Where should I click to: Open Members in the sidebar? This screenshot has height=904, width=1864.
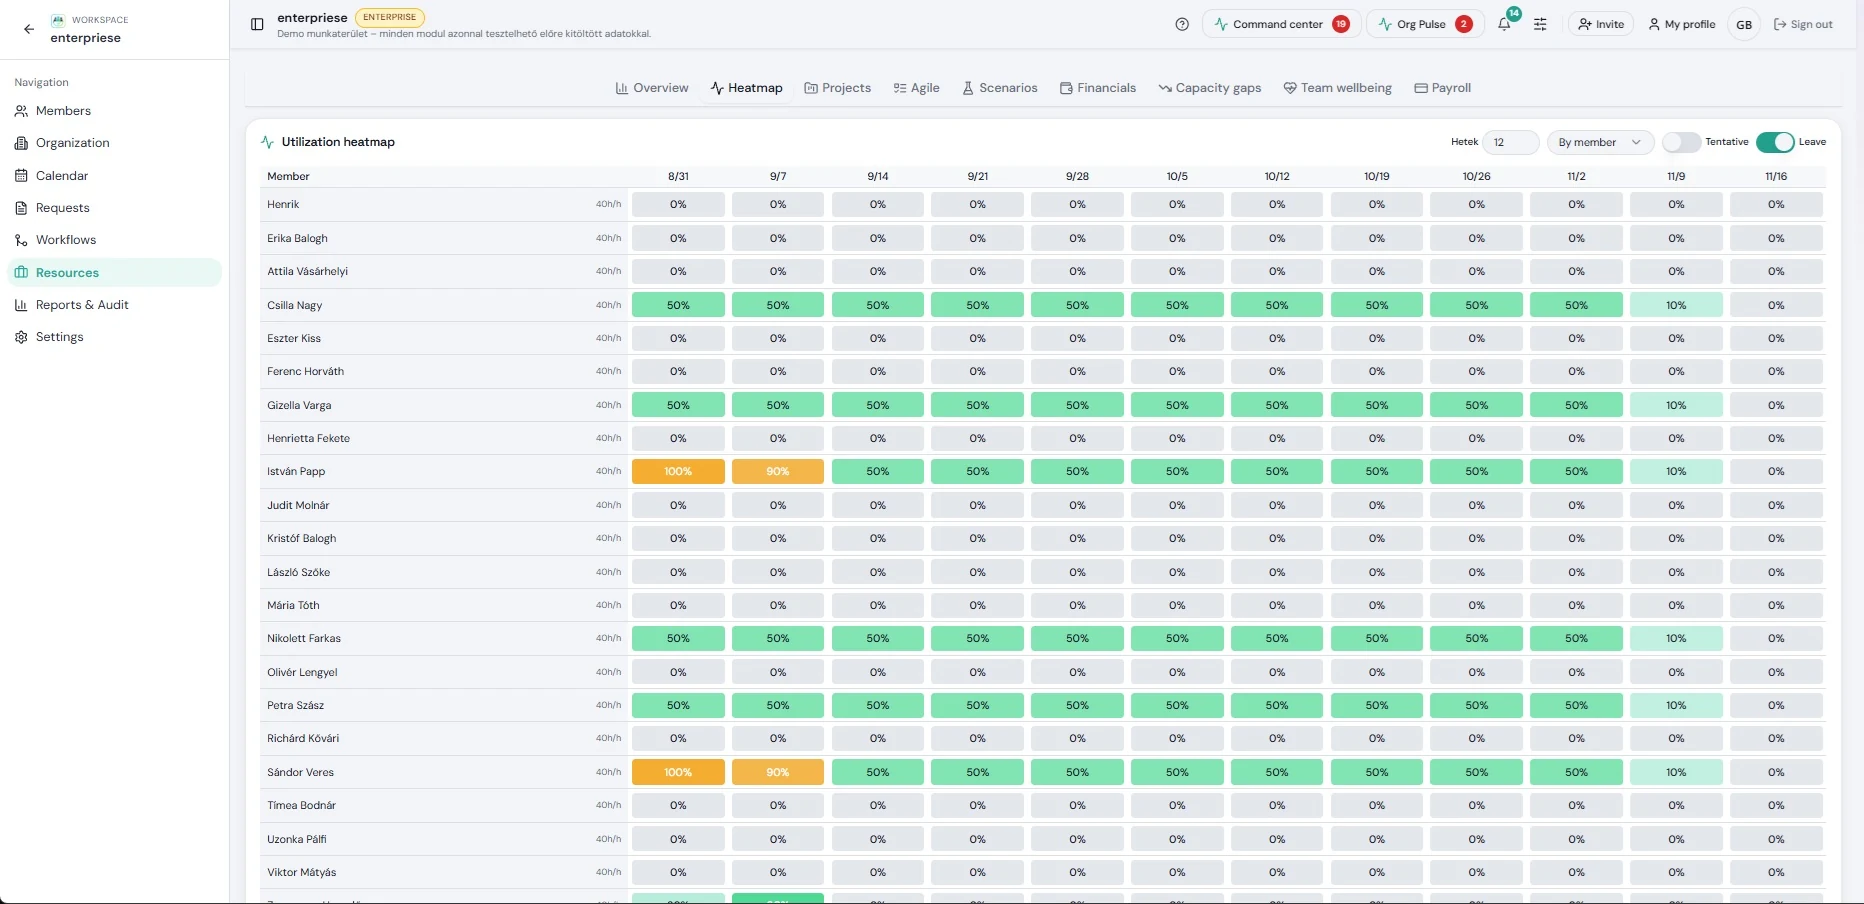(x=115, y=111)
